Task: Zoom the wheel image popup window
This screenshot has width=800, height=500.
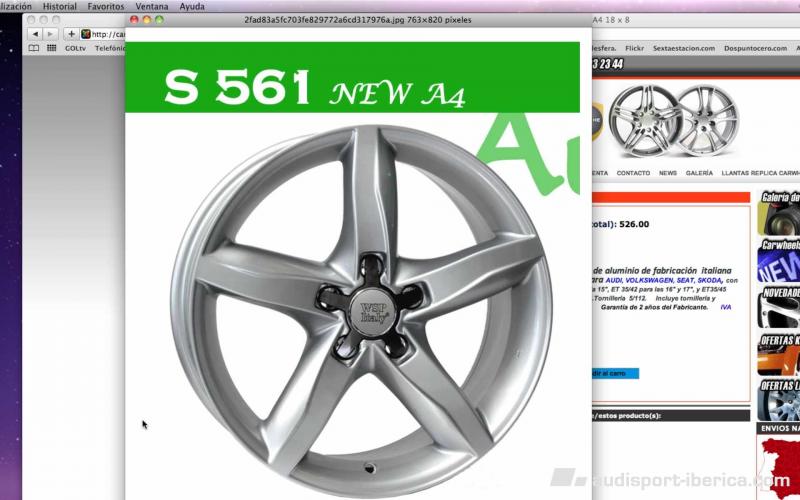Action: click(159, 20)
